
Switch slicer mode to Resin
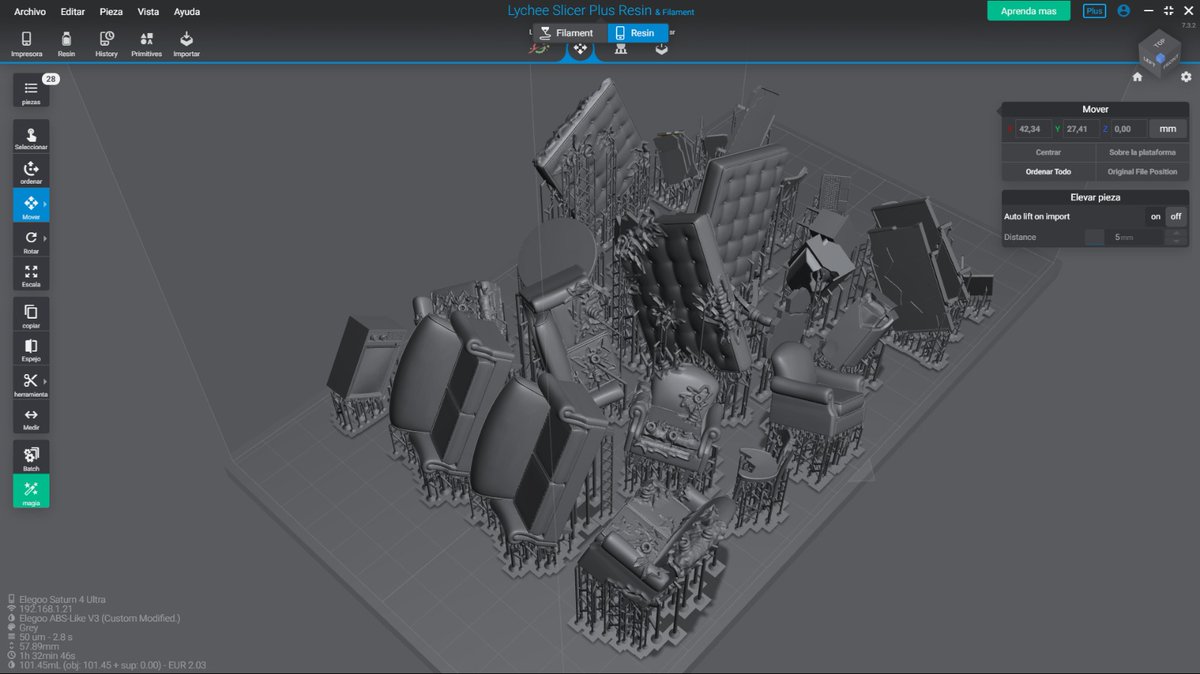[x=636, y=33]
